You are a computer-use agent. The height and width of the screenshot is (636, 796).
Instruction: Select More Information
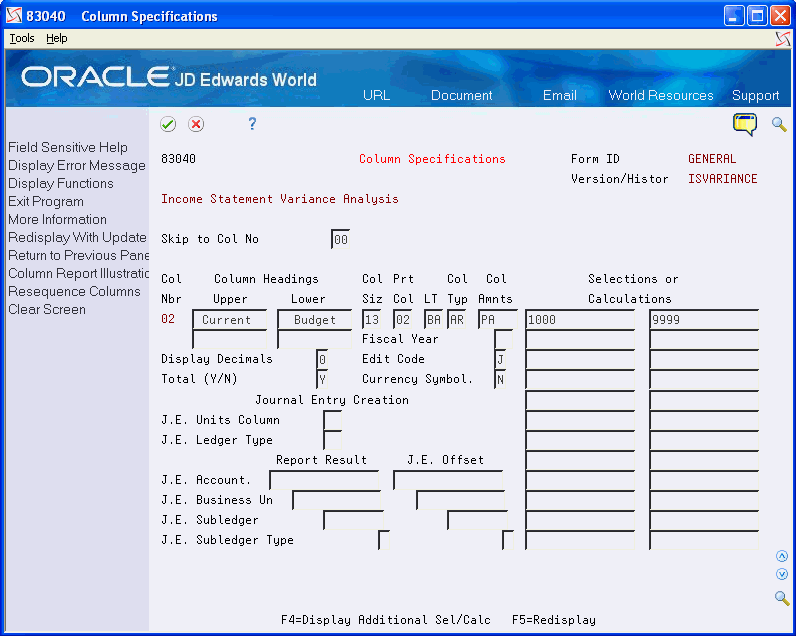click(x=57, y=219)
